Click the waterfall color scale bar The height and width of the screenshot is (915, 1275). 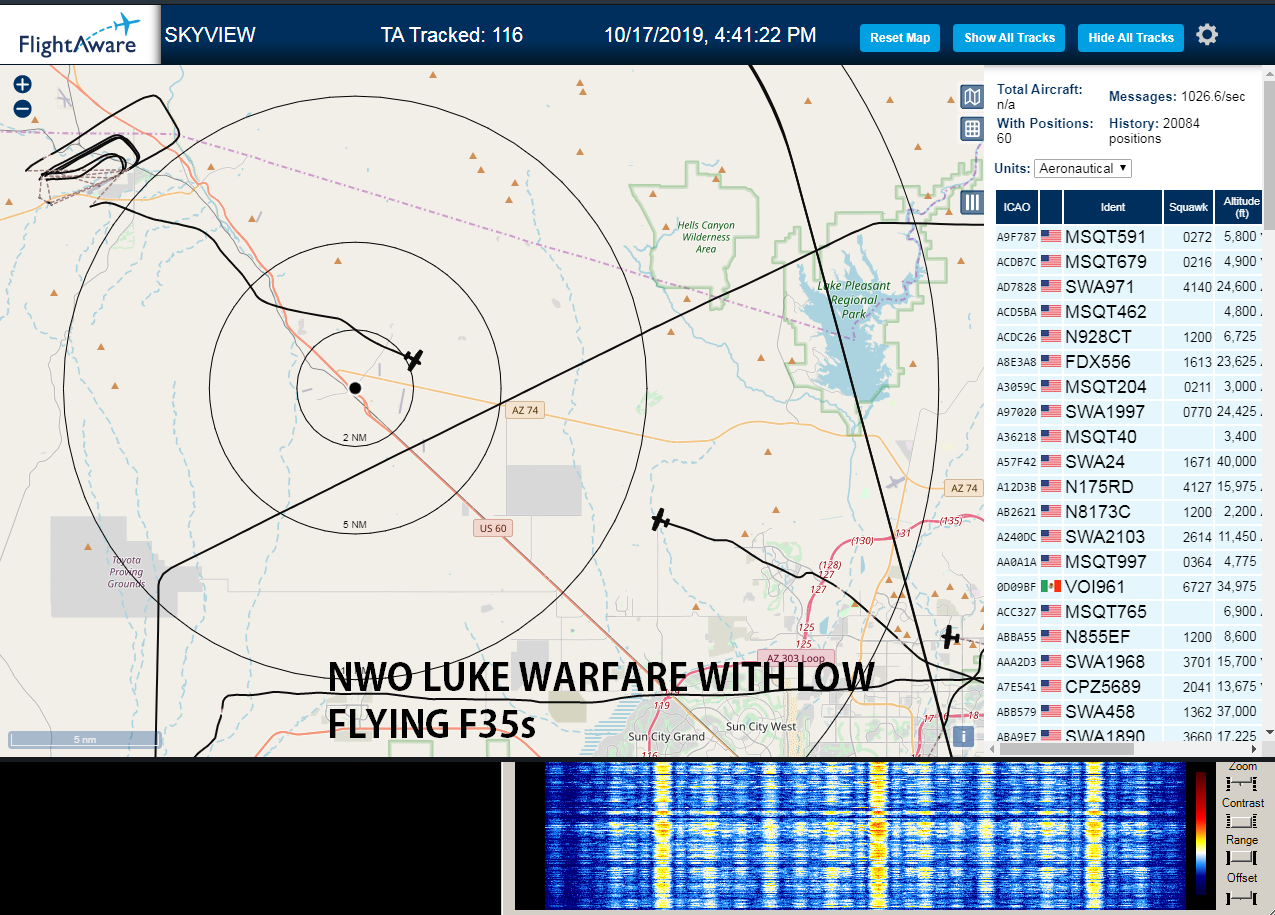[1200, 832]
